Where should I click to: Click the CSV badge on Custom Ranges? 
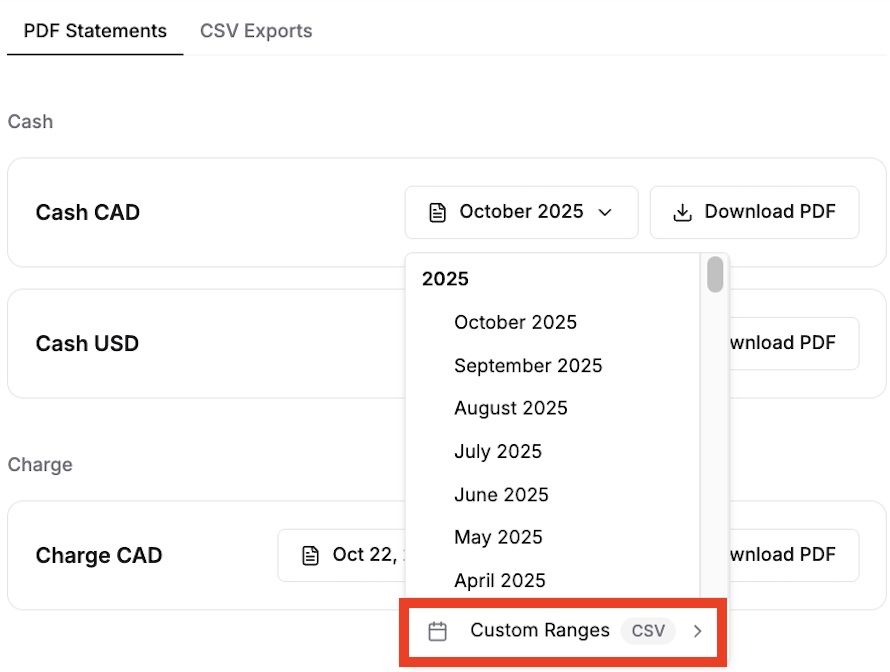[x=648, y=631]
